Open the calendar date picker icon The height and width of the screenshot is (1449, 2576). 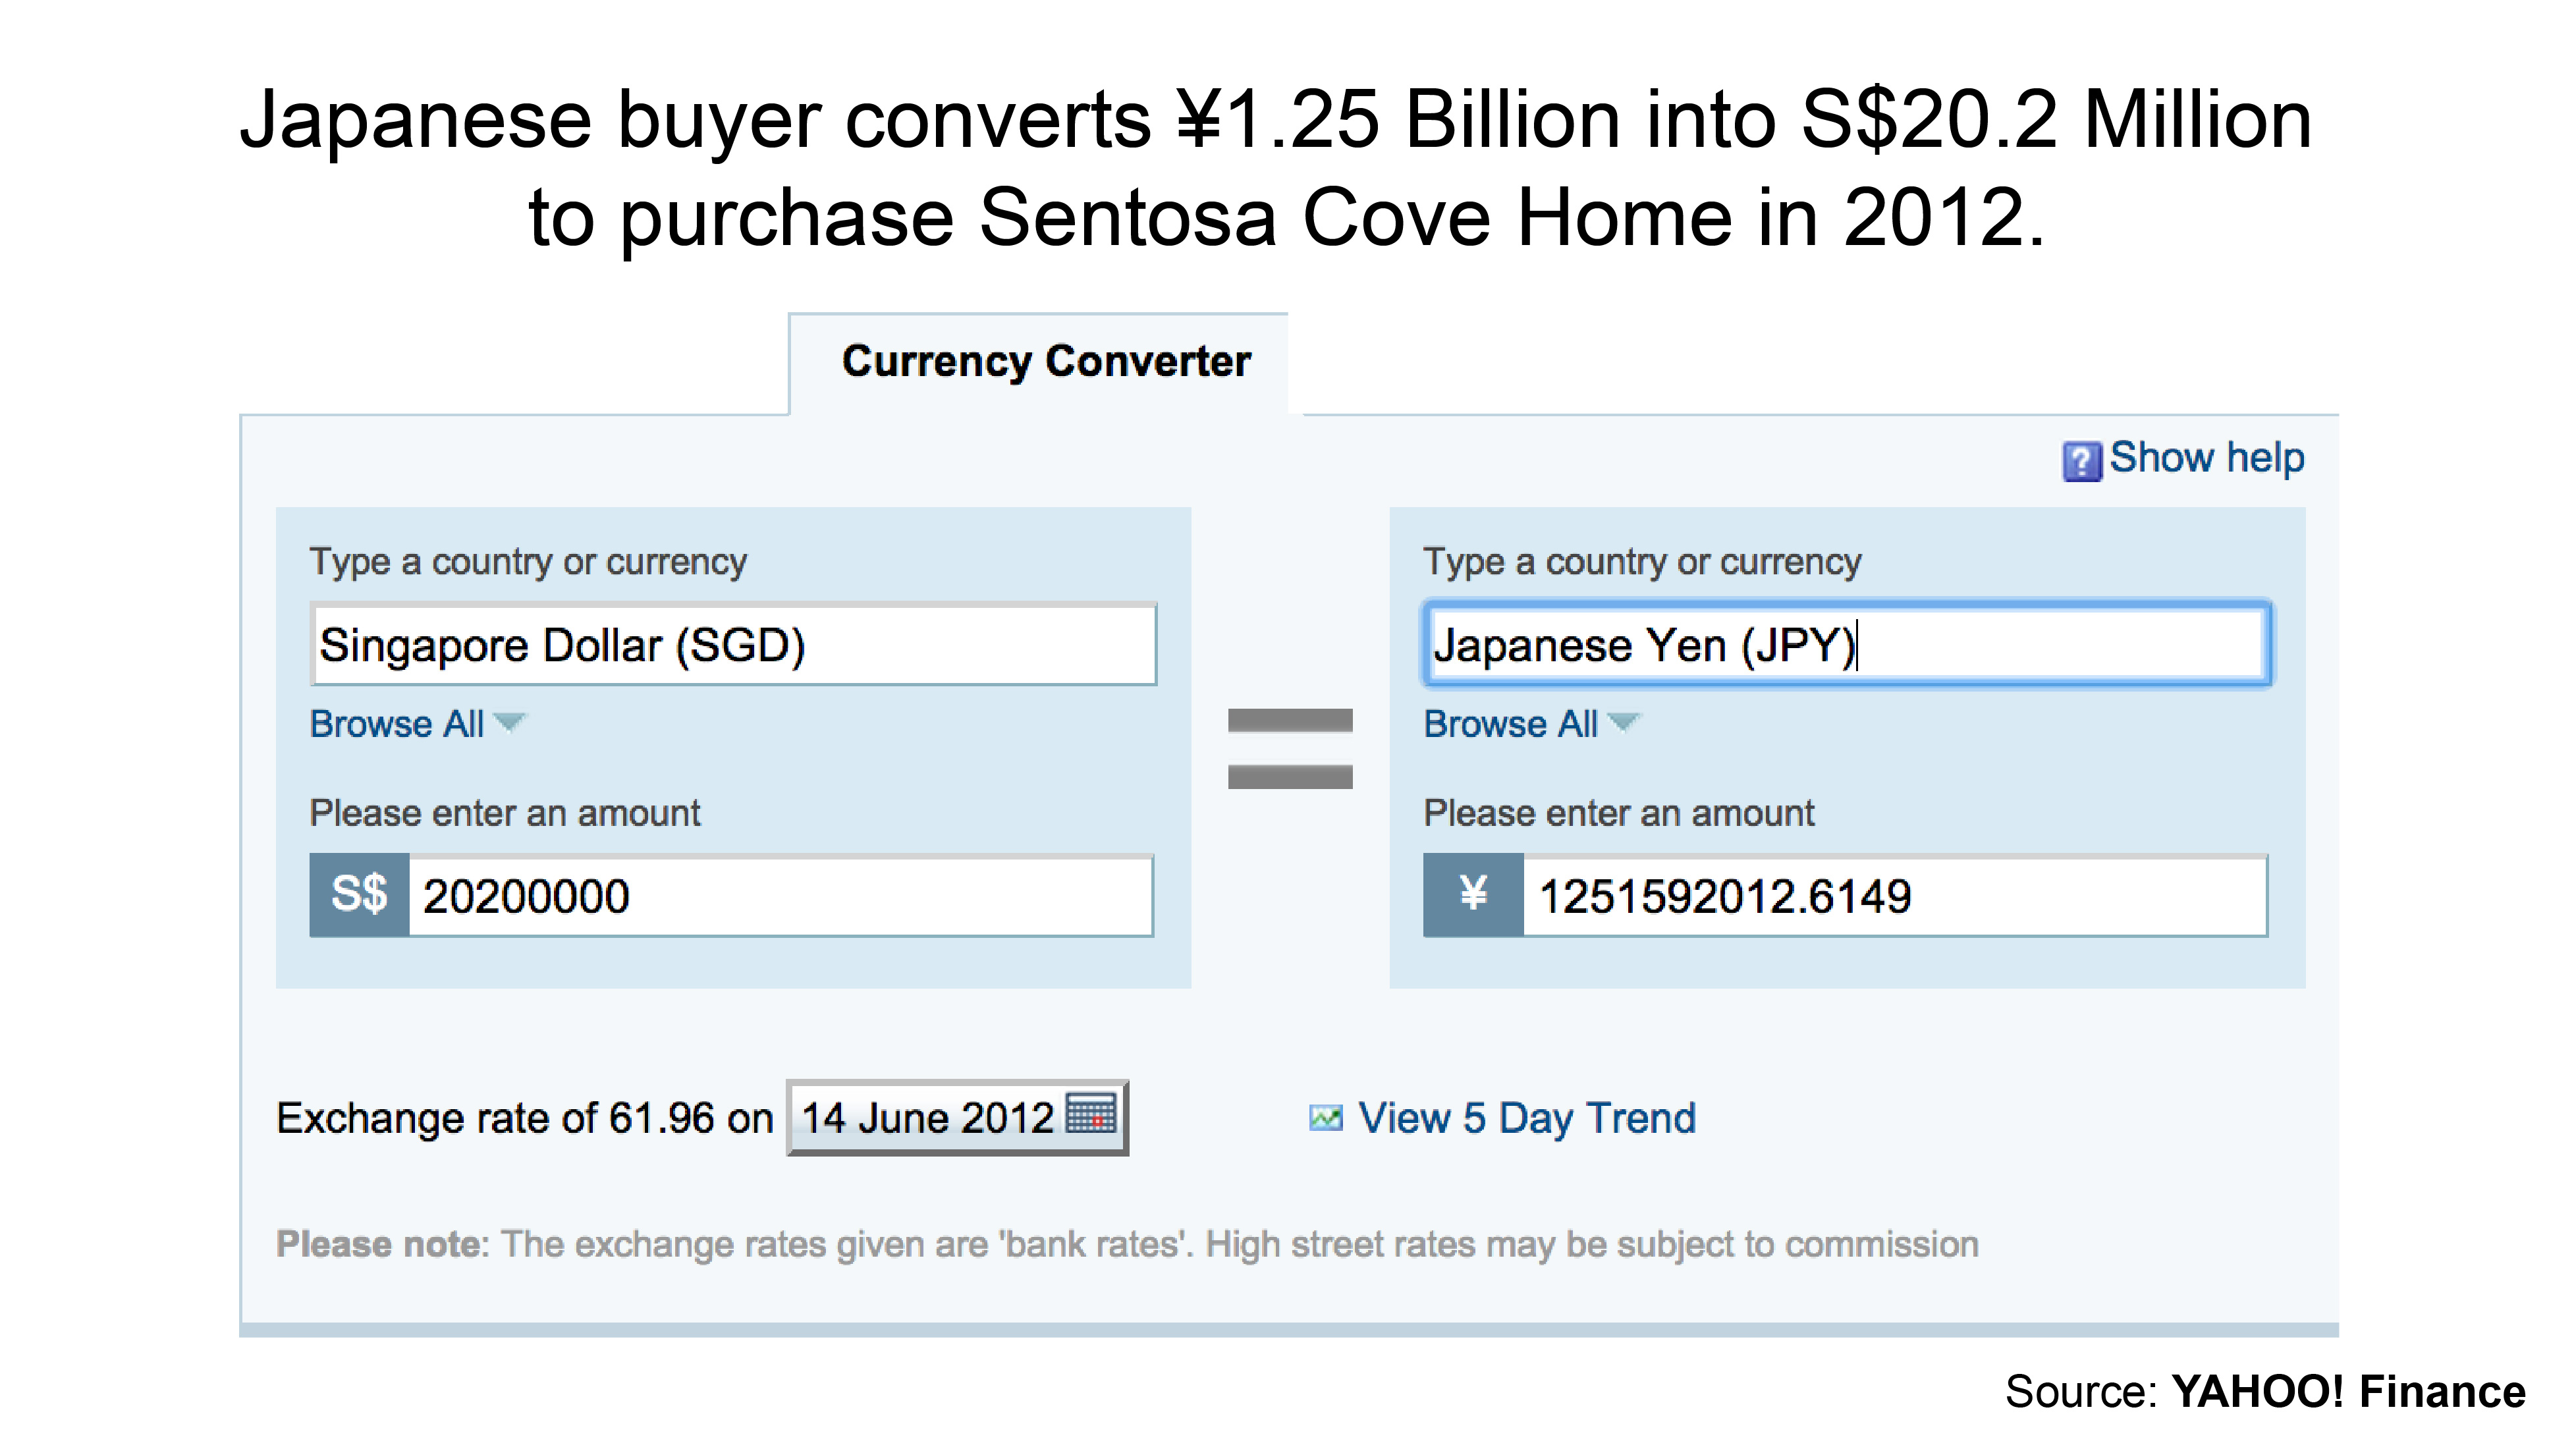[x=1091, y=1113]
